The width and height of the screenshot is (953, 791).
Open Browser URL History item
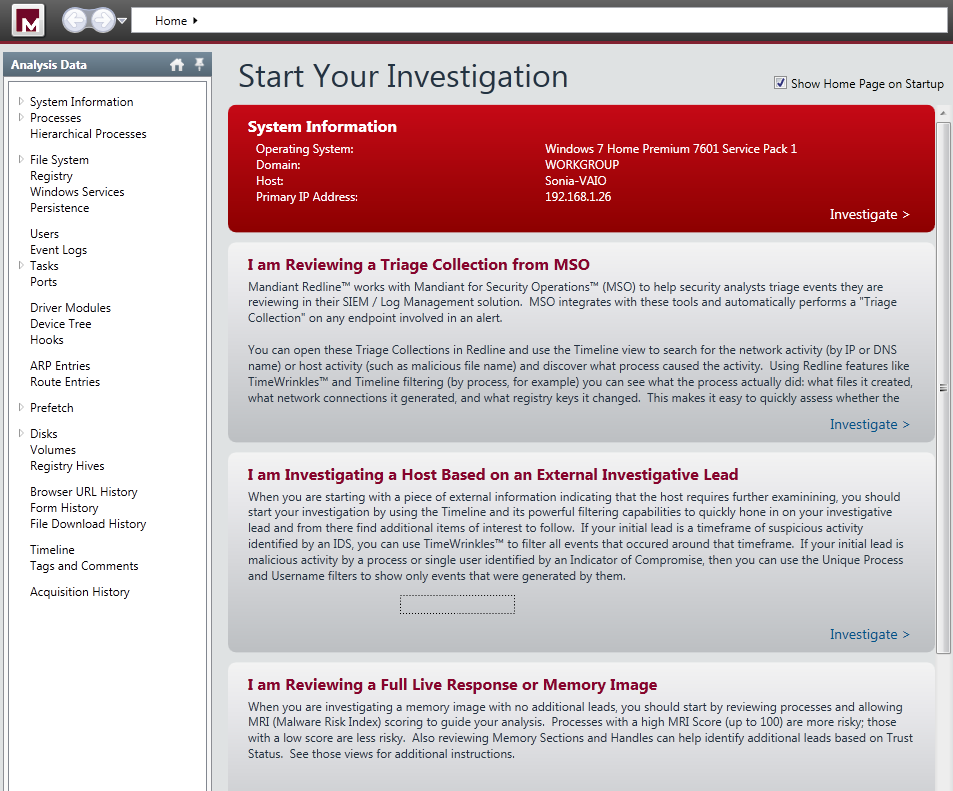click(83, 492)
